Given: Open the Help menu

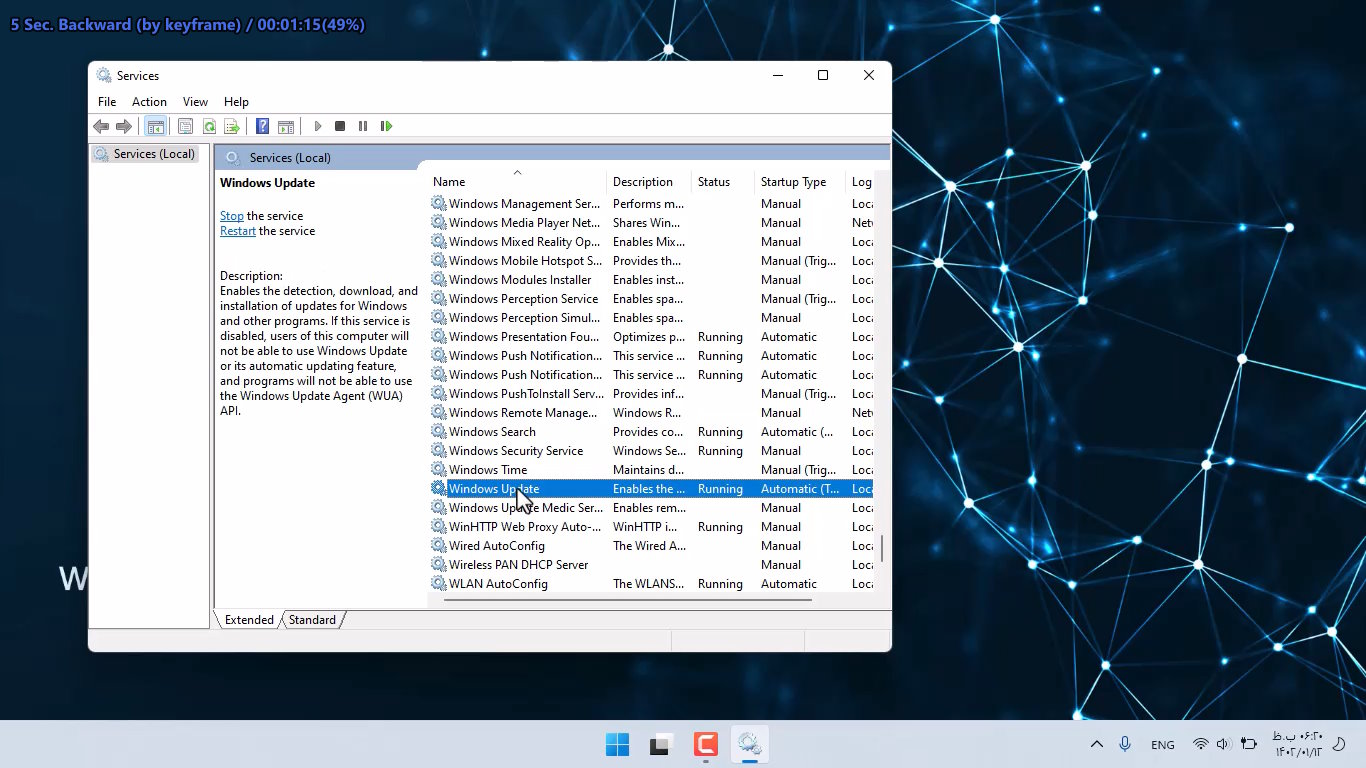Looking at the screenshot, I should [236, 102].
